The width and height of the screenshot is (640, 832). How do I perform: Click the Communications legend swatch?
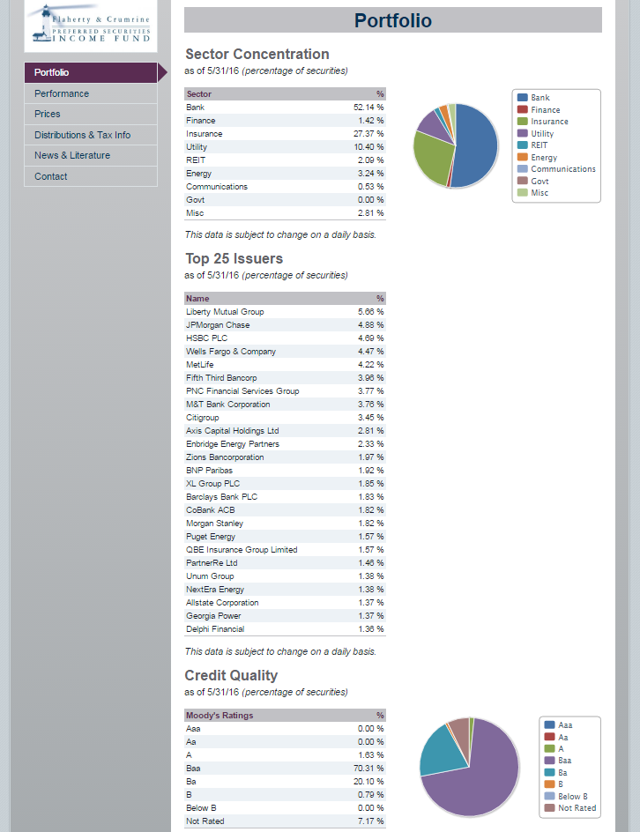tap(522, 169)
